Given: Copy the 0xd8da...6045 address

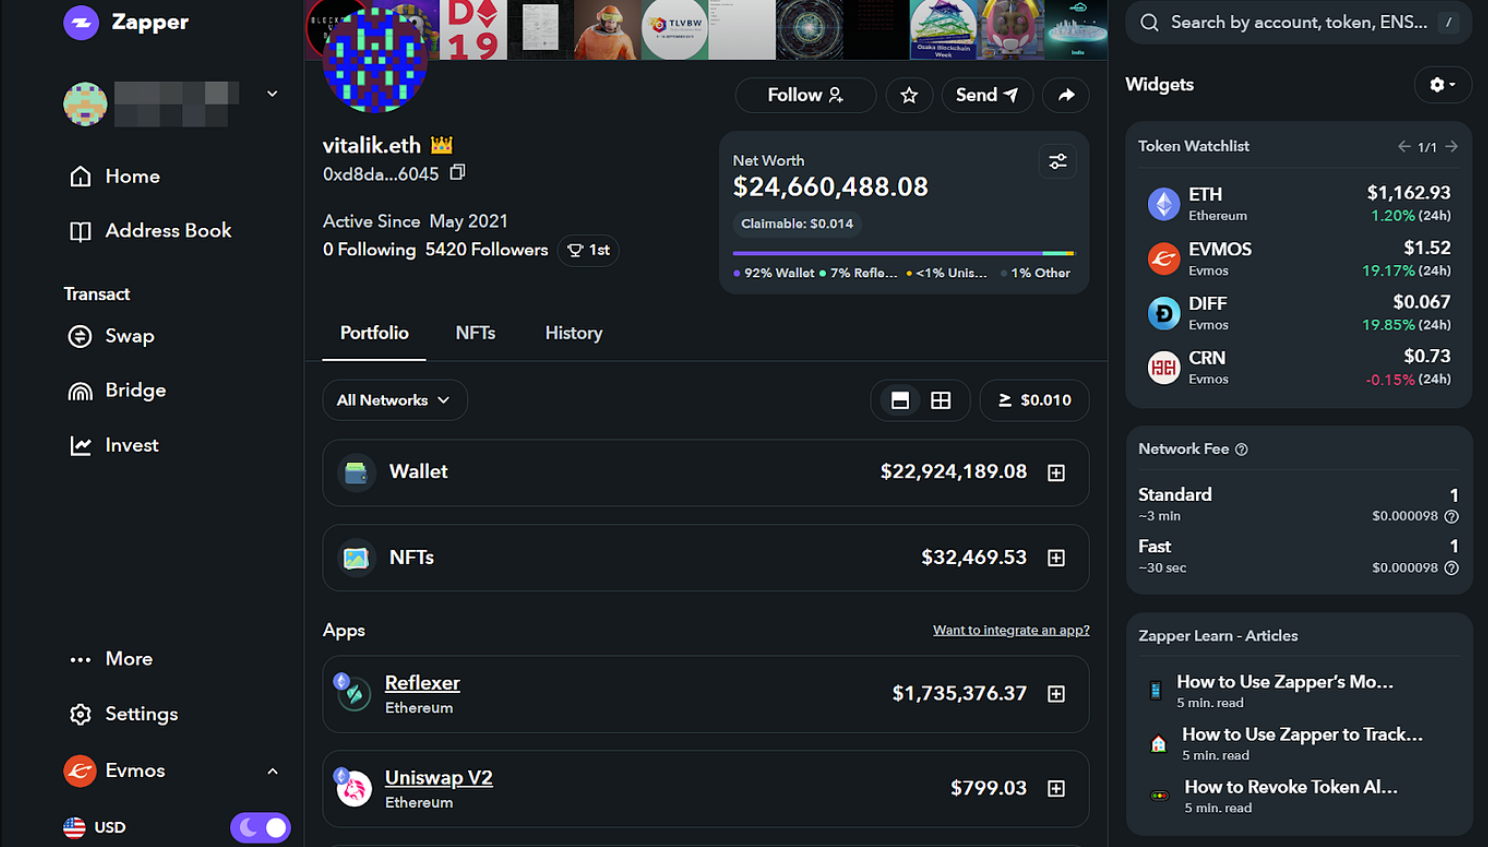Looking at the screenshot, I should pyautogui.click(x=458, y=172).
